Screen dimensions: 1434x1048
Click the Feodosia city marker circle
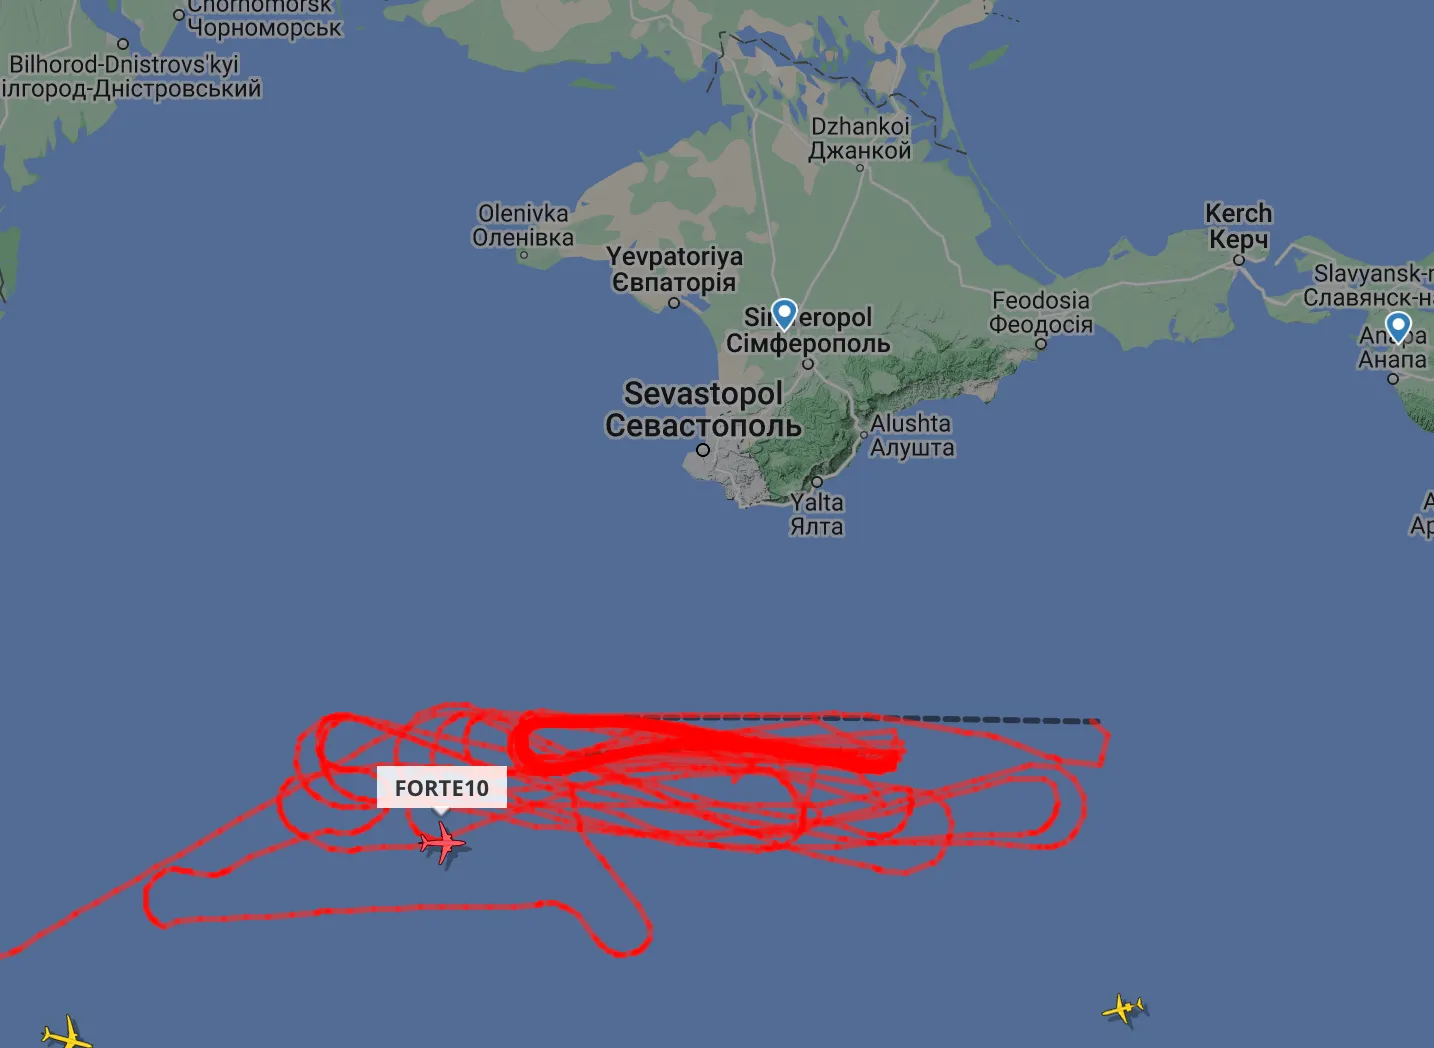pyautogui.click(x=1041, y=344)
